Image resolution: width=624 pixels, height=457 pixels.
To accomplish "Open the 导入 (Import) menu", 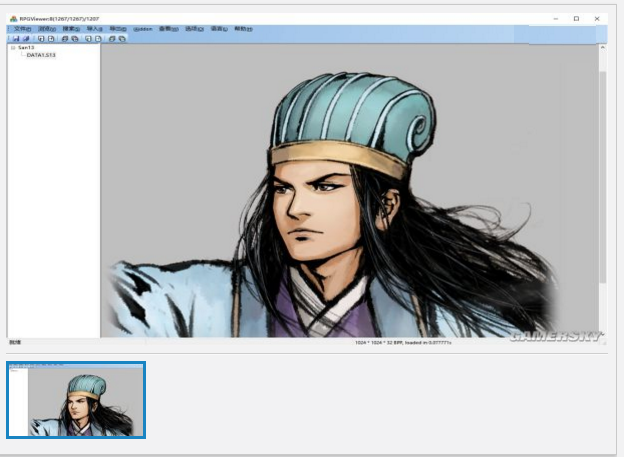I will tap(94, 29).
